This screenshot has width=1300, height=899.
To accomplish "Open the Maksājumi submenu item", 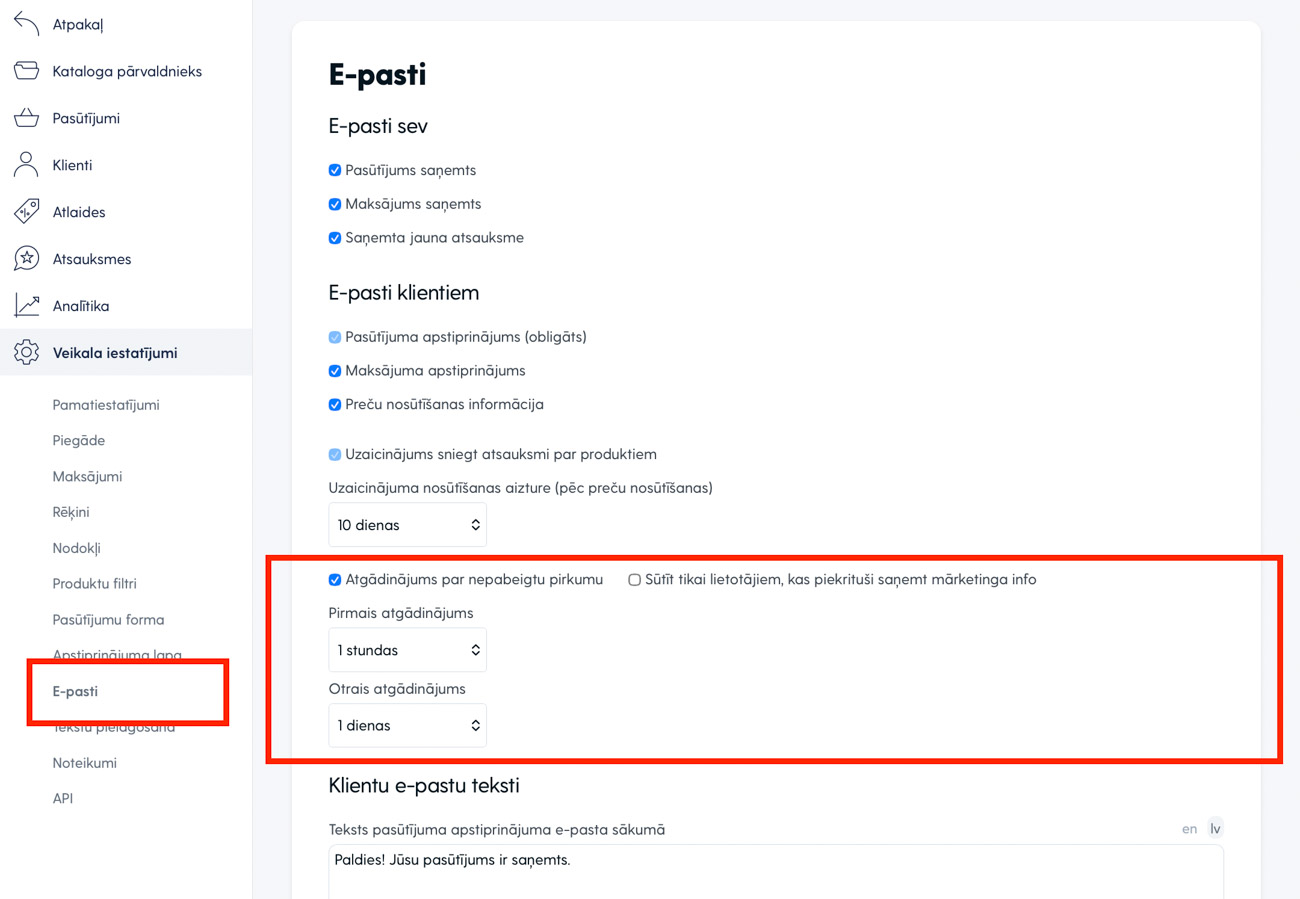I will pyautogui.click(x=87, y=477).
